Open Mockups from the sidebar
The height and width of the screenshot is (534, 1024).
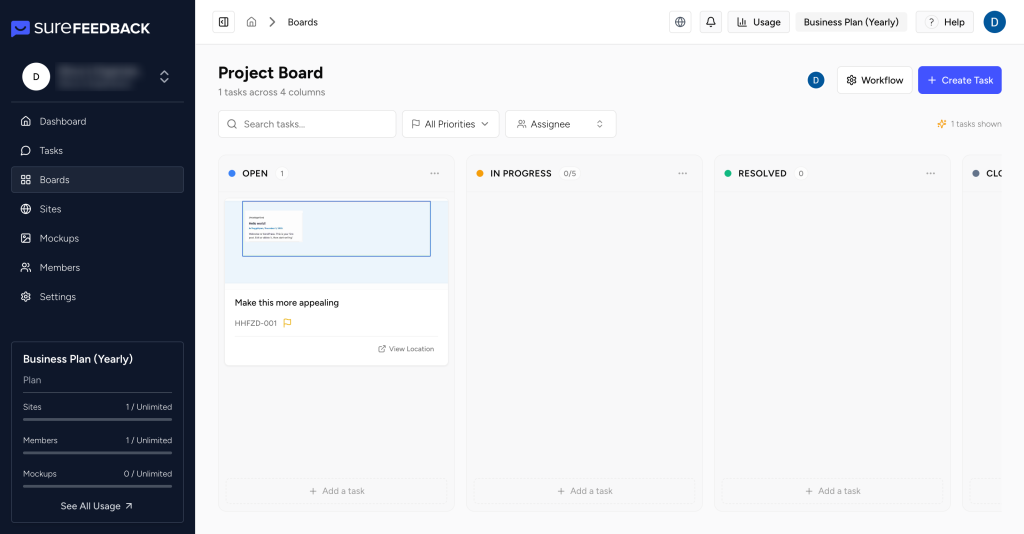click(x=59, y=238)
